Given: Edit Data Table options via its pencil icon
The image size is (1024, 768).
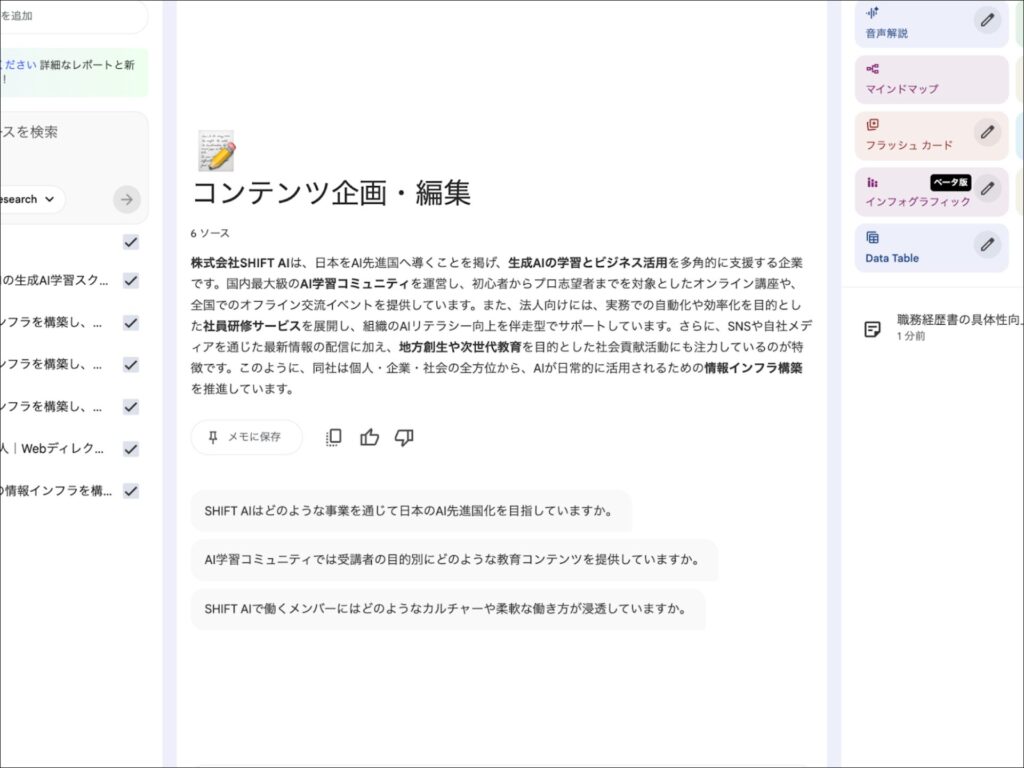Looking at the screenshot, I should 988,245.
